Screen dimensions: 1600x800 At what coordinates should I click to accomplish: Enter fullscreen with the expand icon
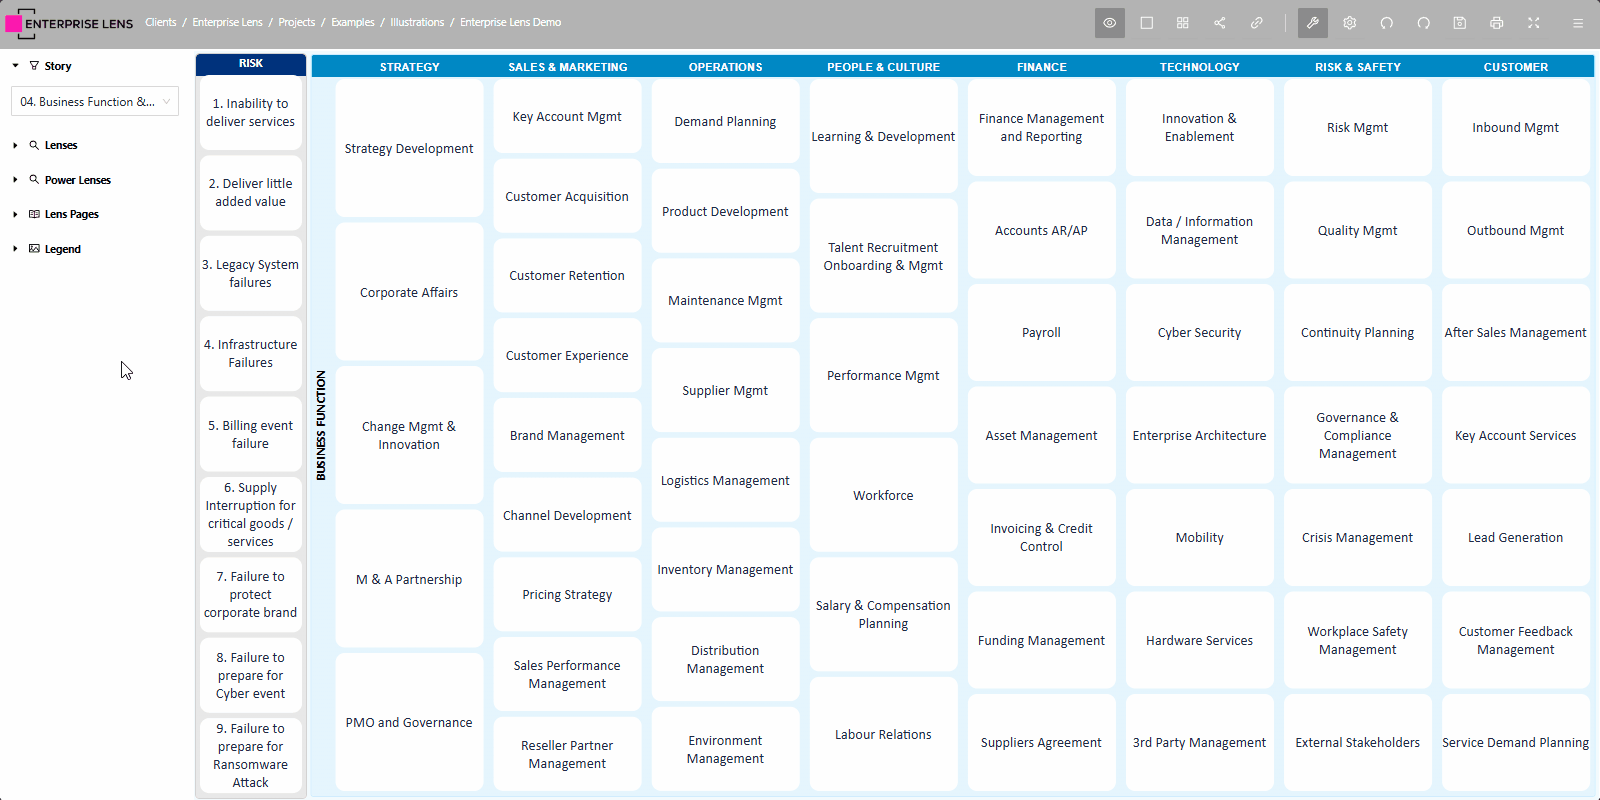coord(1534,23)
